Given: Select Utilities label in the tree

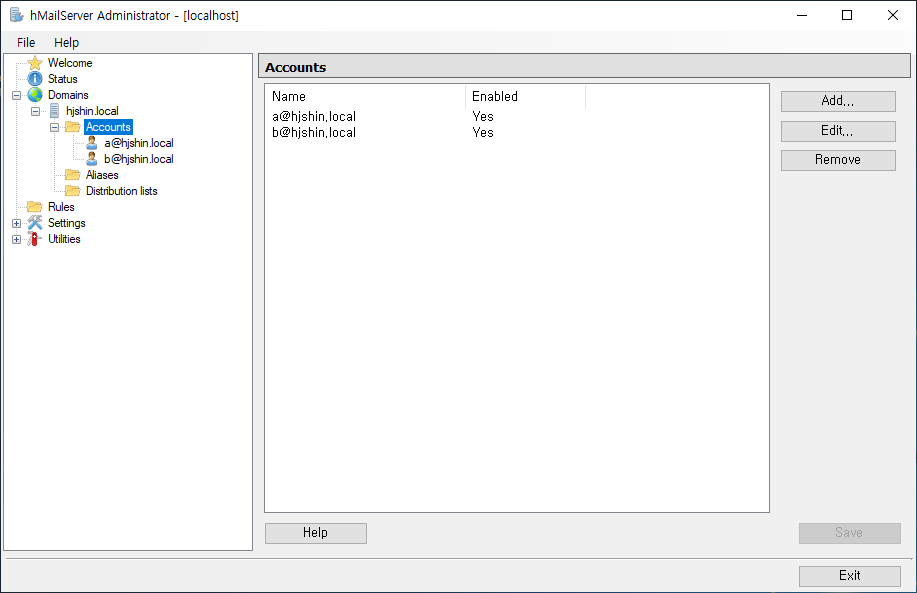Looking at the screenshot, I should click(x=64, y=239).
